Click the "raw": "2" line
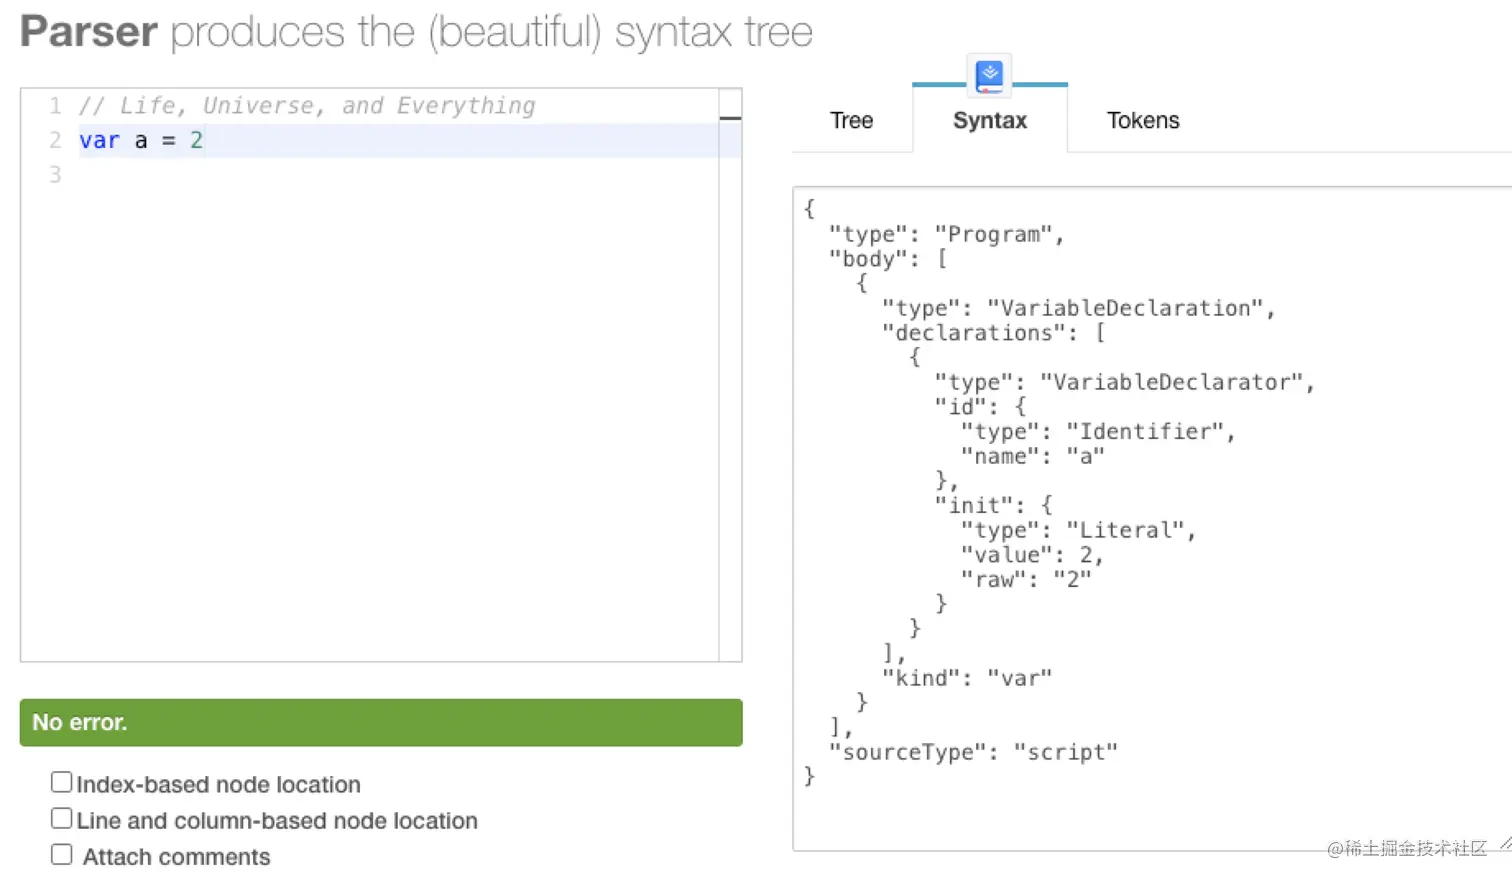The height and width of the screenshot is (883, 1512). [x=1026, y=579]
